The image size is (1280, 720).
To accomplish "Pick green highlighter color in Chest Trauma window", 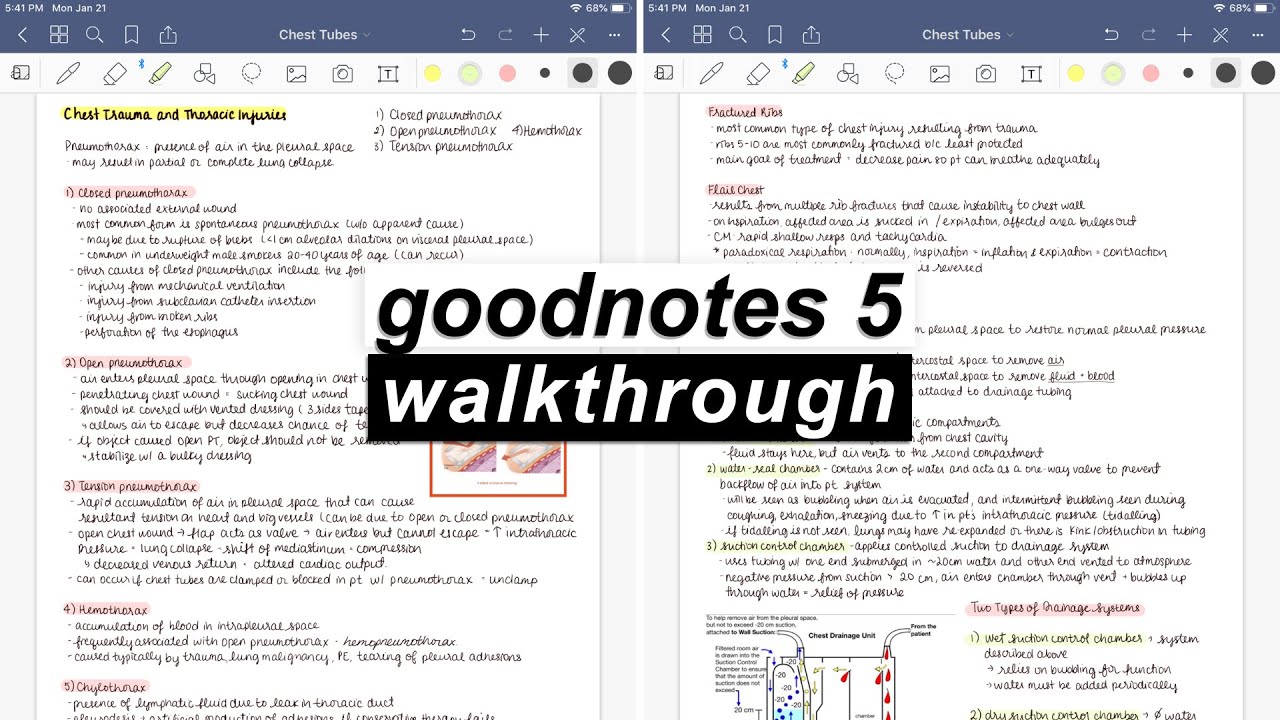I will (470, 73).
